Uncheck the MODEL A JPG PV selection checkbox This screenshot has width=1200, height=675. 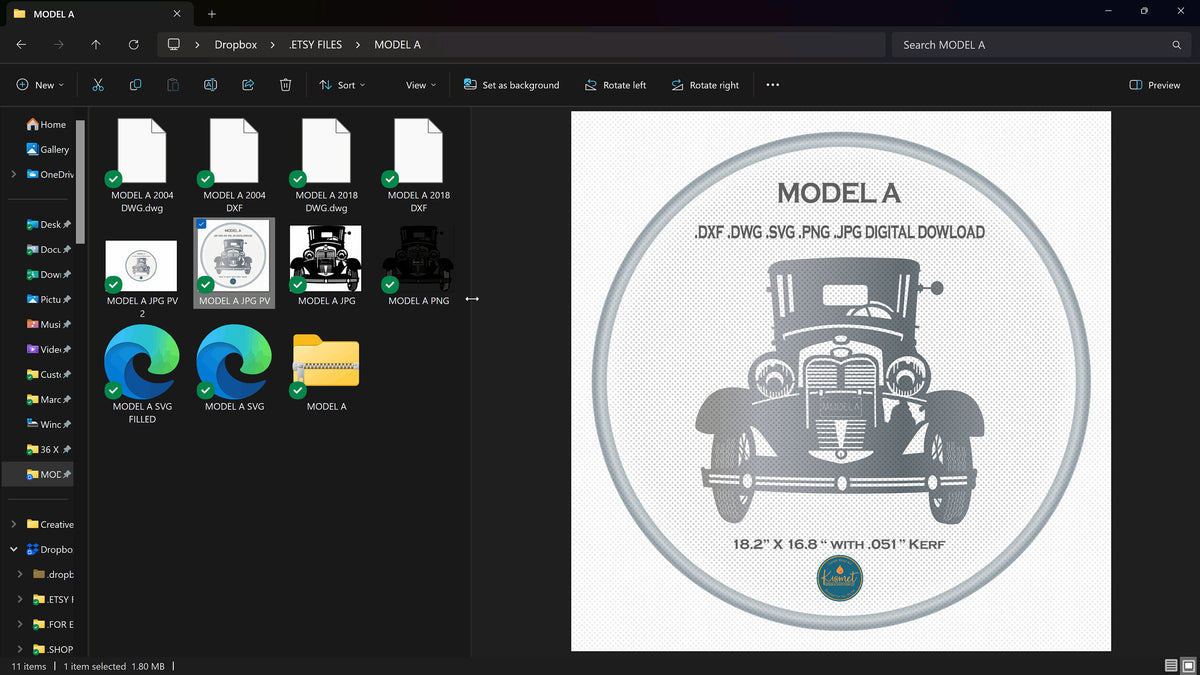pos(202,224)
